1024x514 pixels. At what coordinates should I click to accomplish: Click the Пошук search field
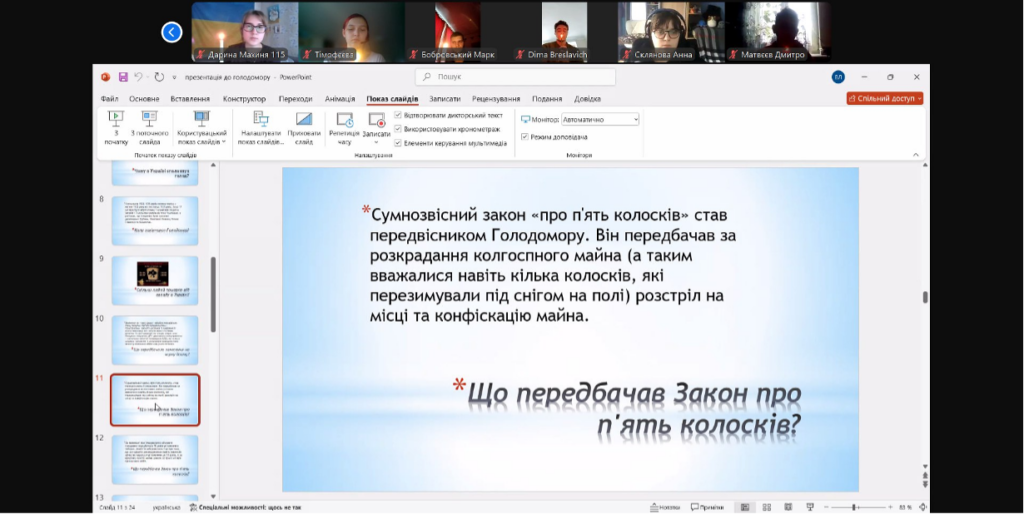(x=515, y=77)
